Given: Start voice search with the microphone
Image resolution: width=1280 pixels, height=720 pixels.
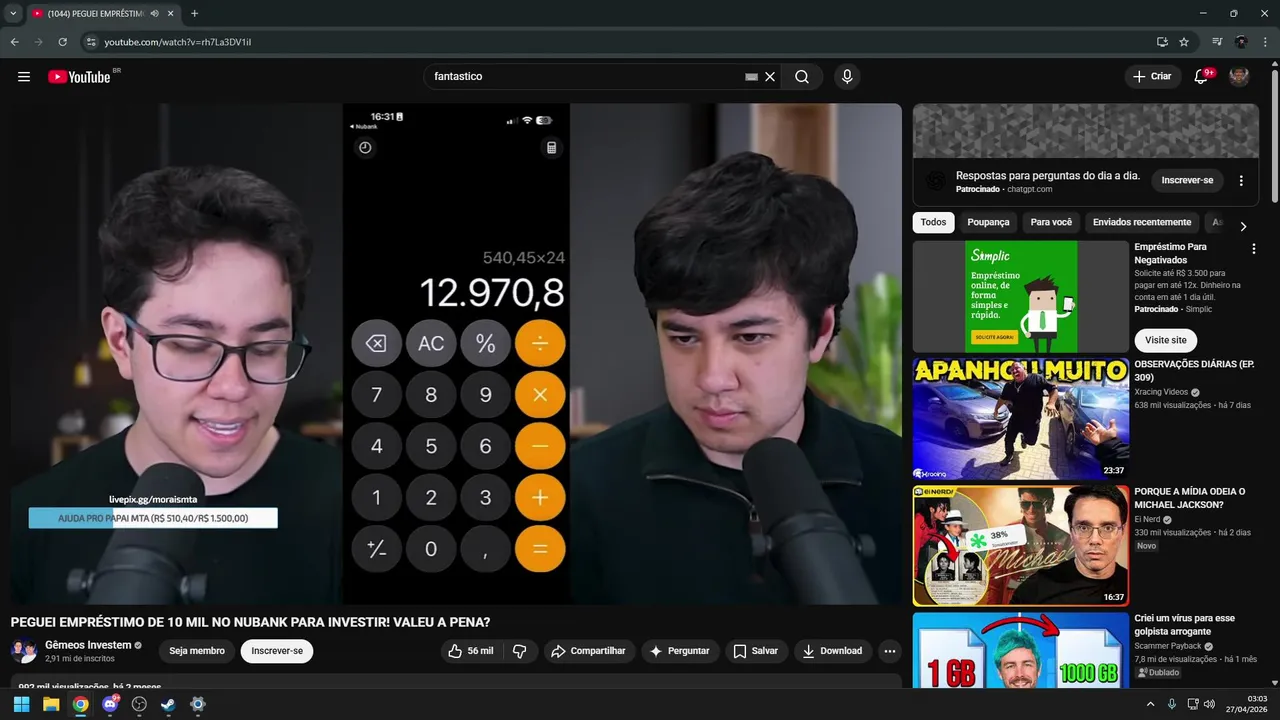Looking at the screenshot, I should 847,77.
